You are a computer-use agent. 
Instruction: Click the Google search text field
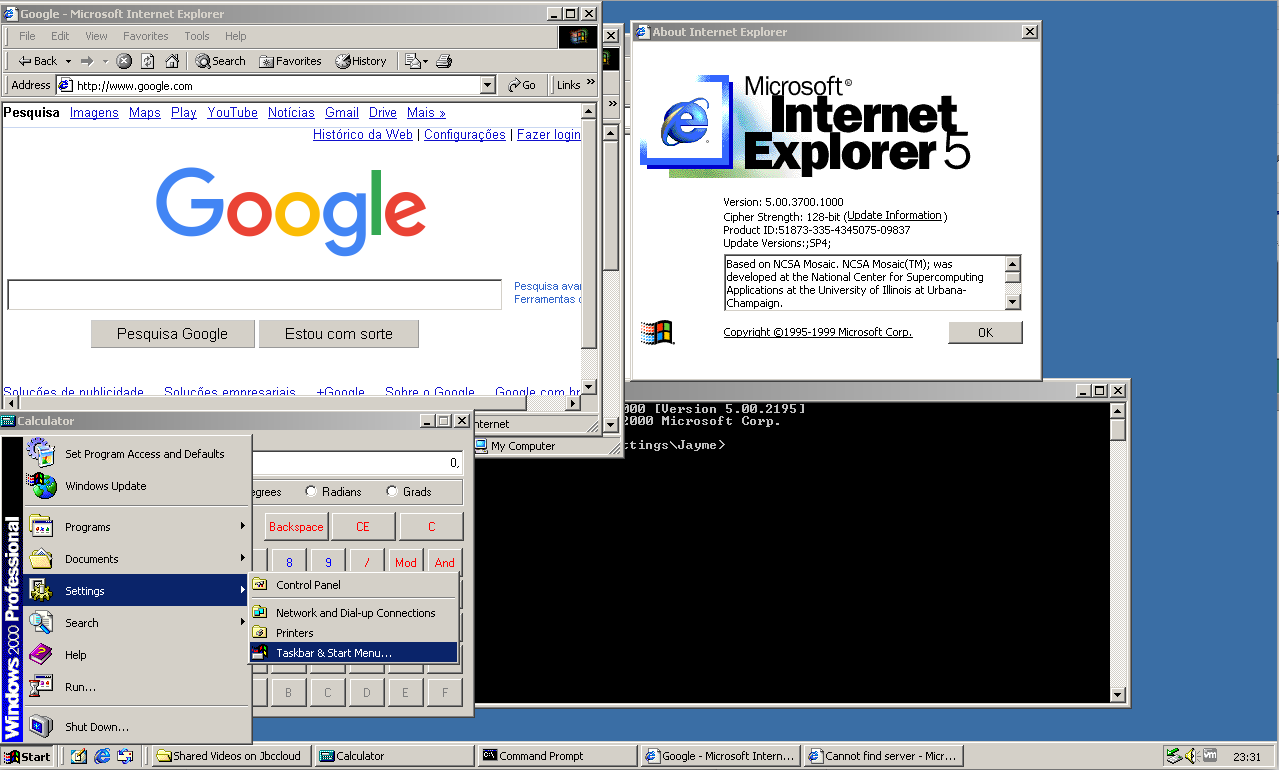[x=254, y=295]
